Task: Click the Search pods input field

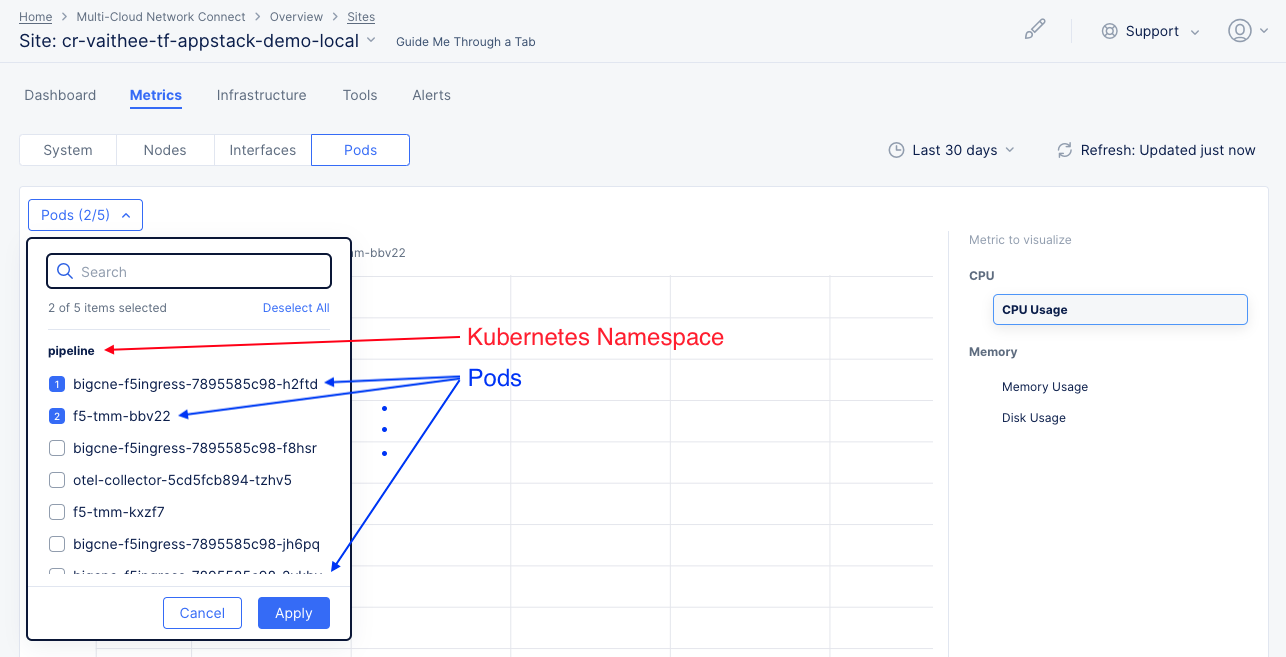Action: pos(188,271)
